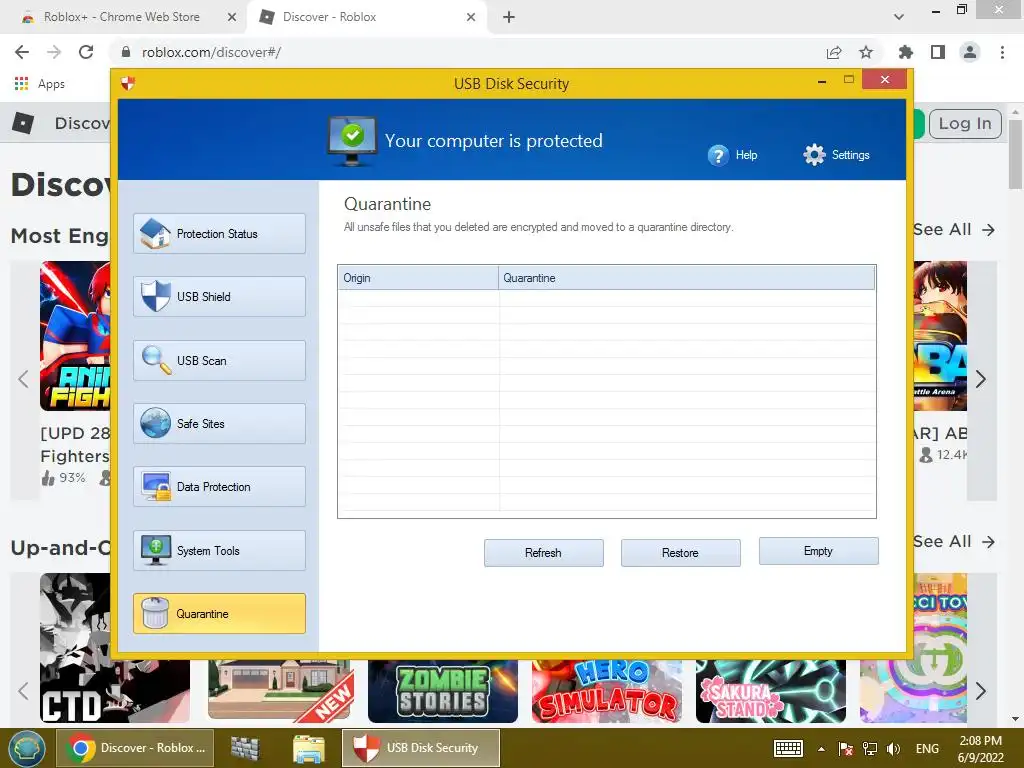Open the Chrome three-dot menu

tap(1002, 52)
